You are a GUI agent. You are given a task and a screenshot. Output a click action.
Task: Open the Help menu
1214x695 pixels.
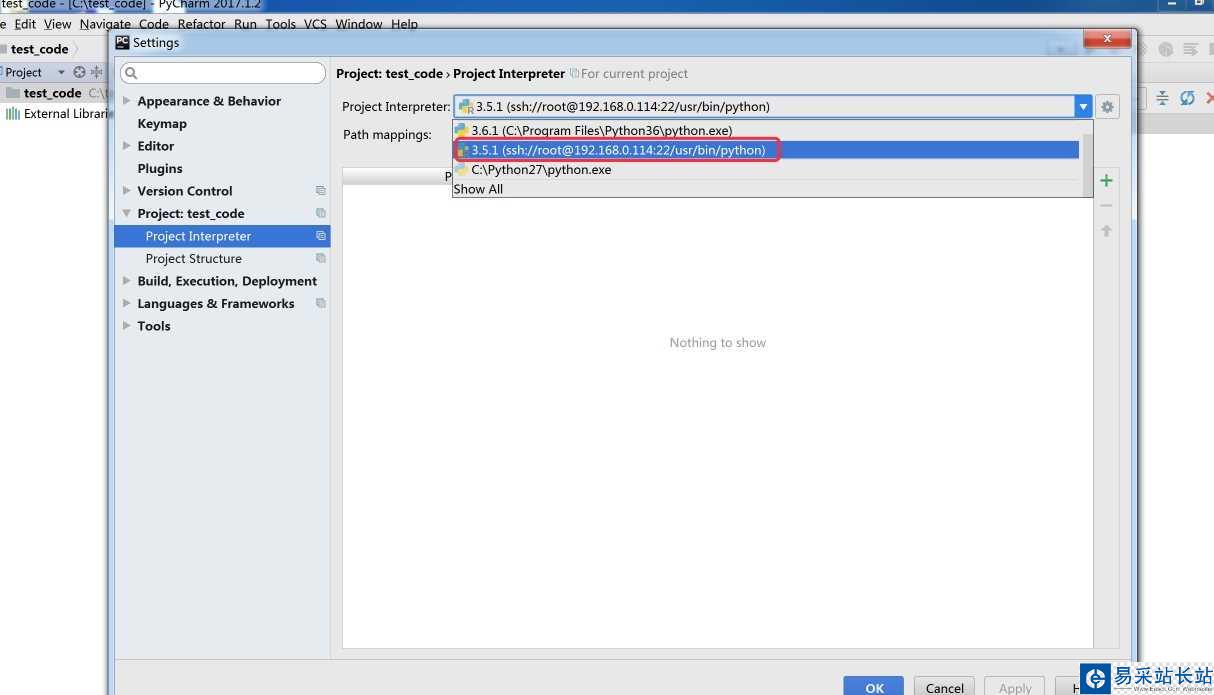tap(404, 24)
